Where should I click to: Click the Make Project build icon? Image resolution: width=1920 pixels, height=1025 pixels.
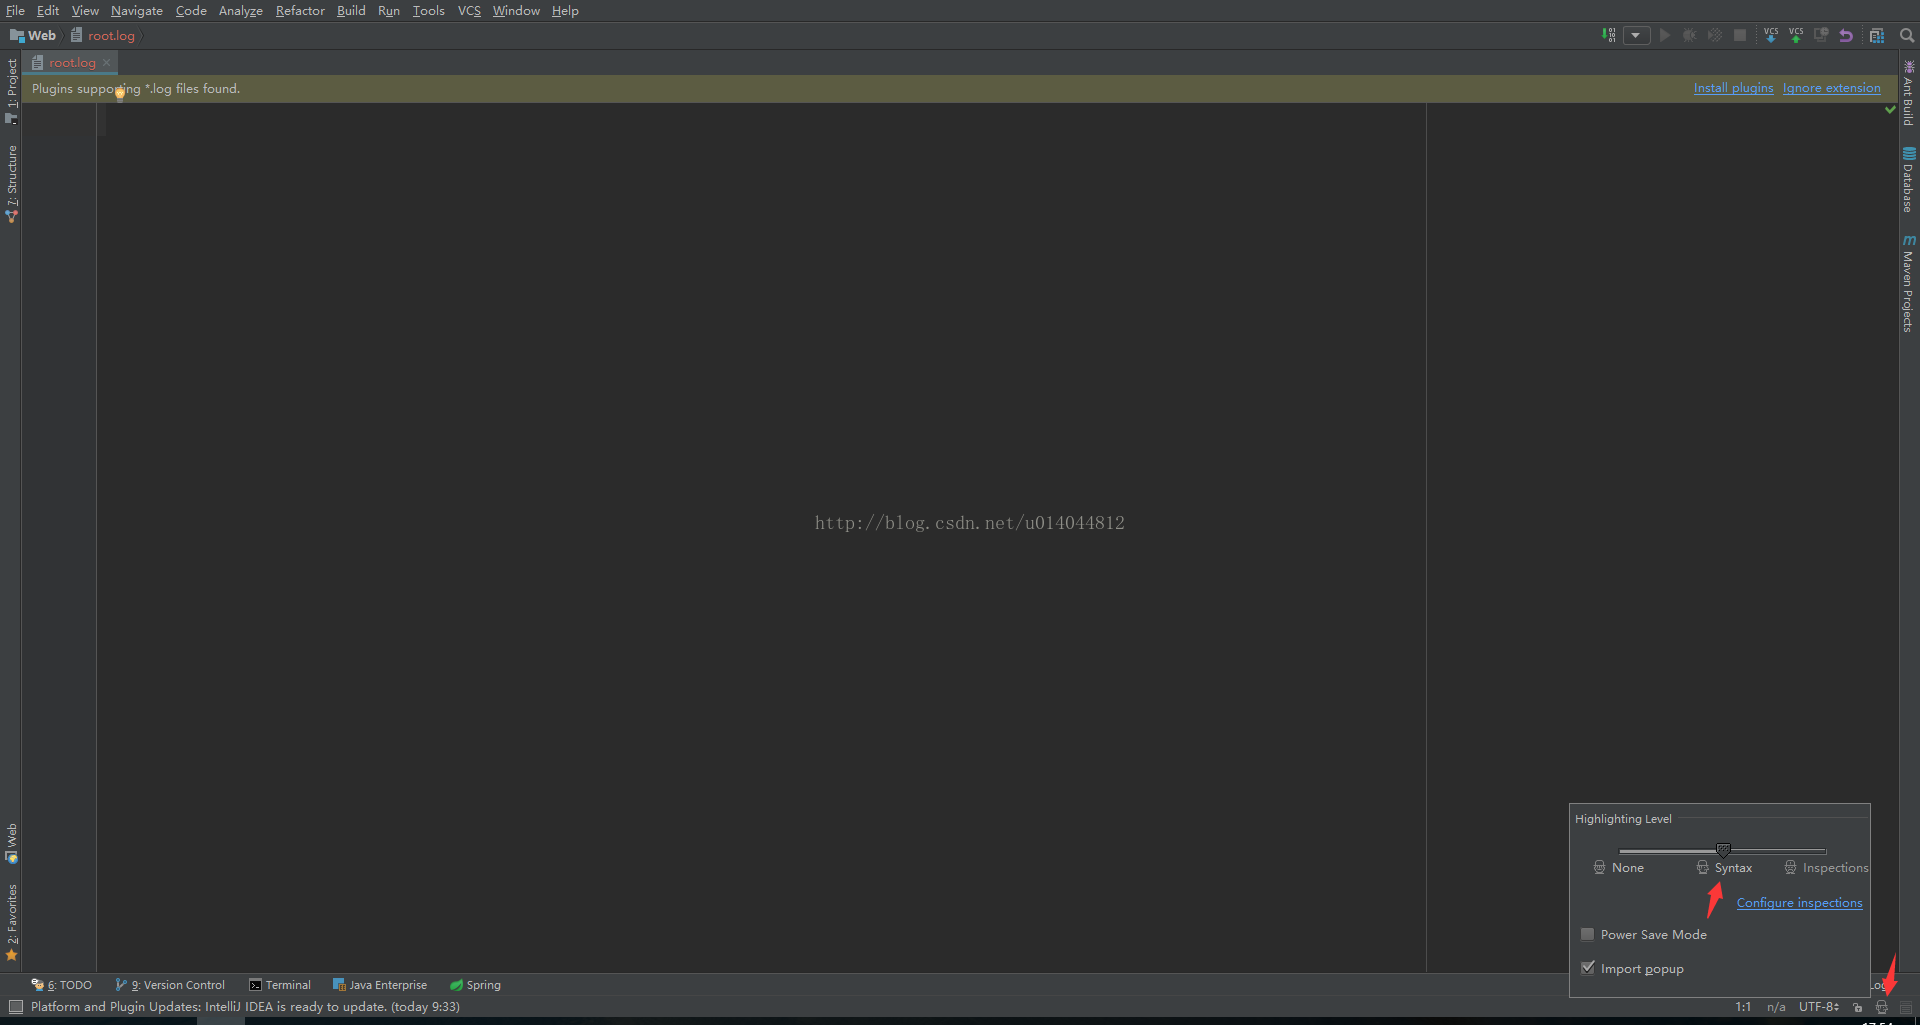(x=1609, y=35)
